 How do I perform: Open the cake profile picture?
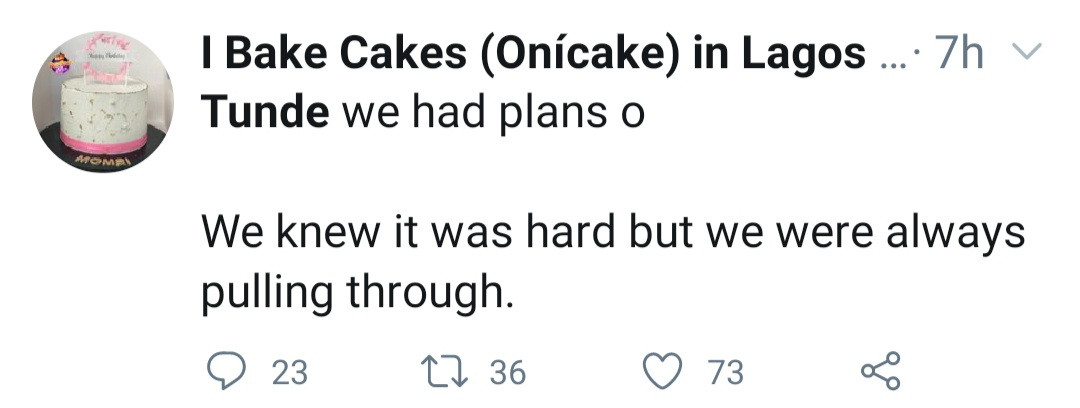[x=103, y=100]
